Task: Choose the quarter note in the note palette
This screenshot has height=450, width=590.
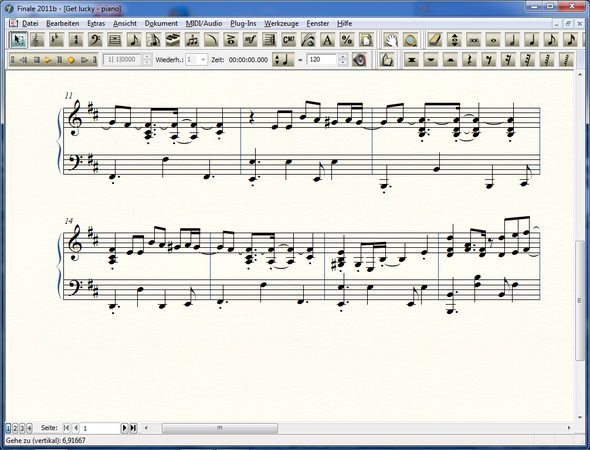Action: pos(532,40)
